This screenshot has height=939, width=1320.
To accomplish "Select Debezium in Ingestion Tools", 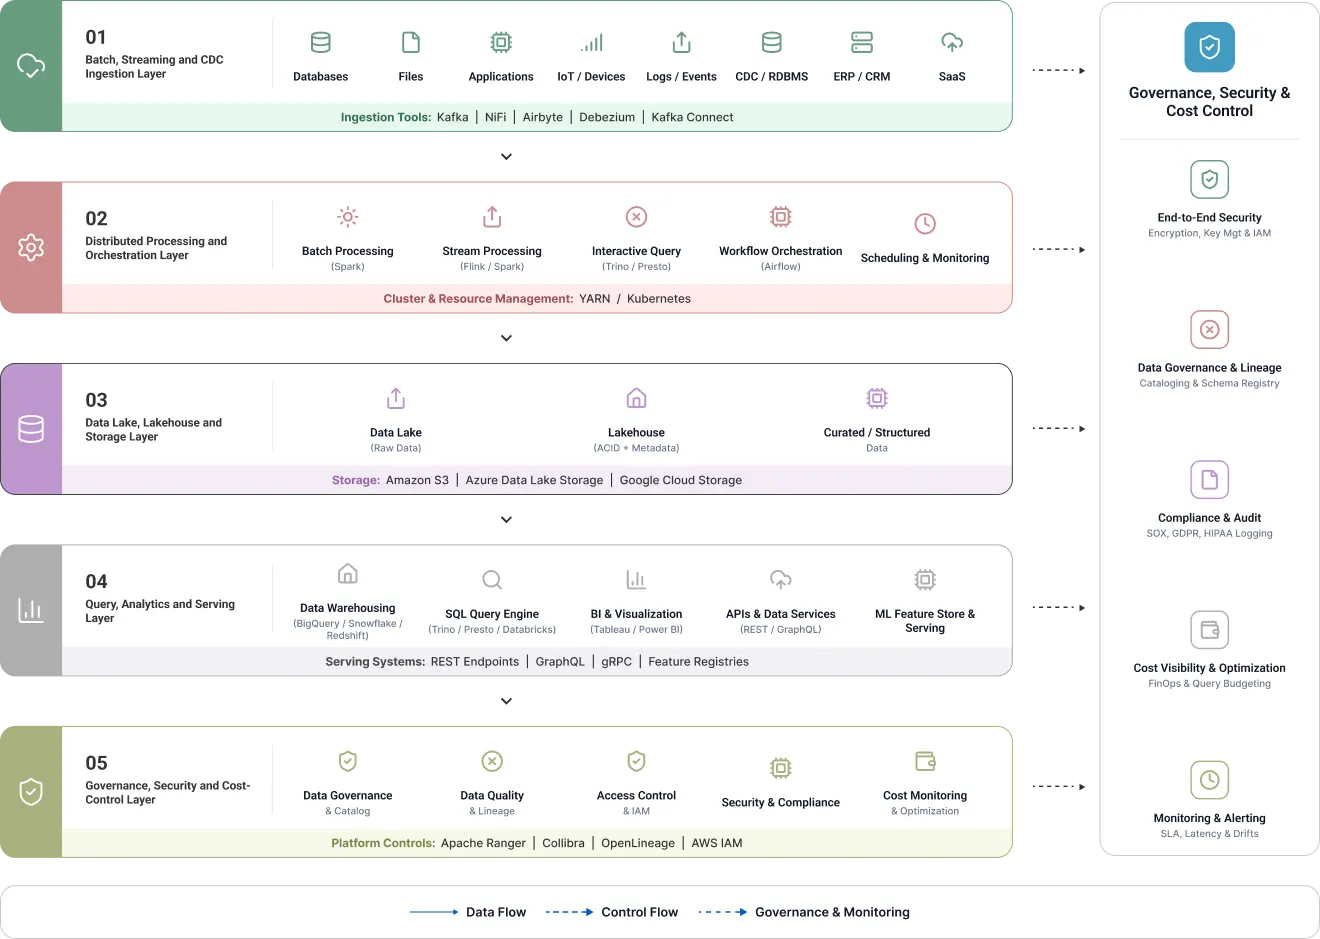I will tap(607, 117).
